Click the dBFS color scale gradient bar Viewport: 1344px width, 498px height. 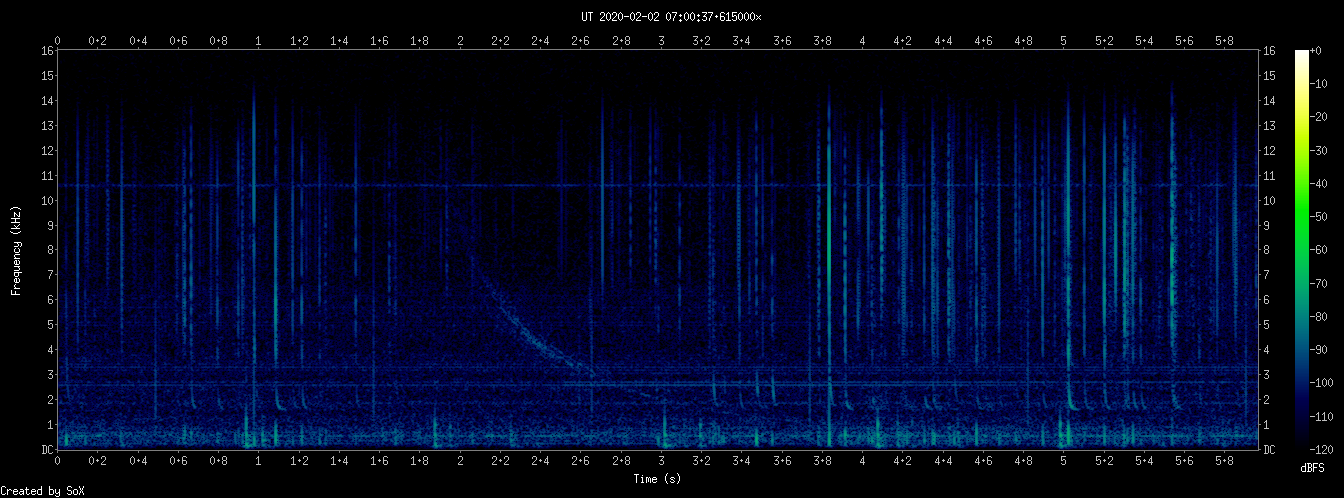[1301, 250]
